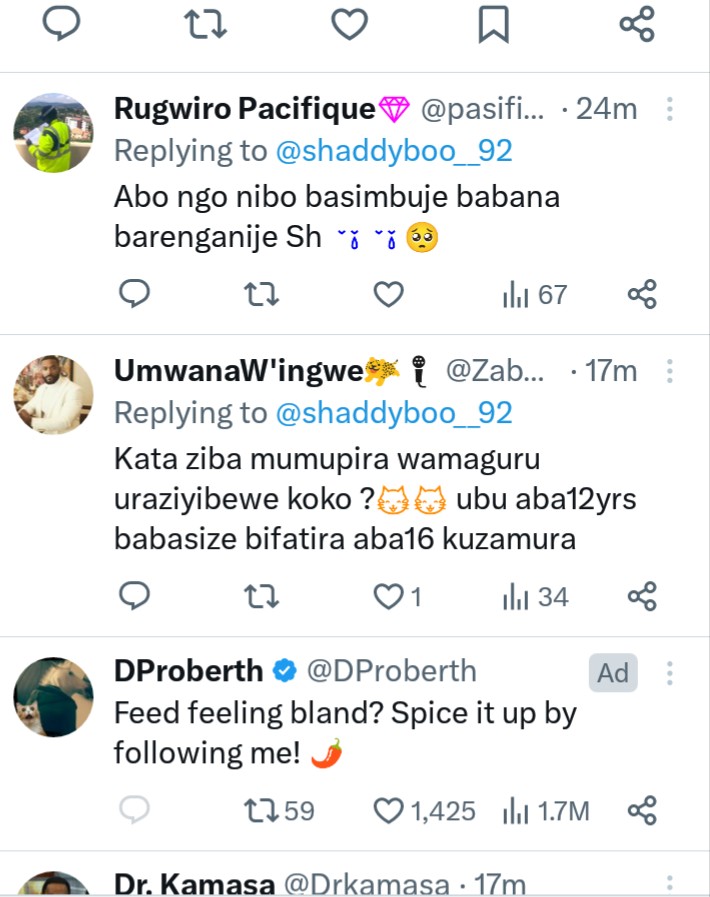Repost the main post at top
The image size is (710, 897).
[x=206, y=25]
